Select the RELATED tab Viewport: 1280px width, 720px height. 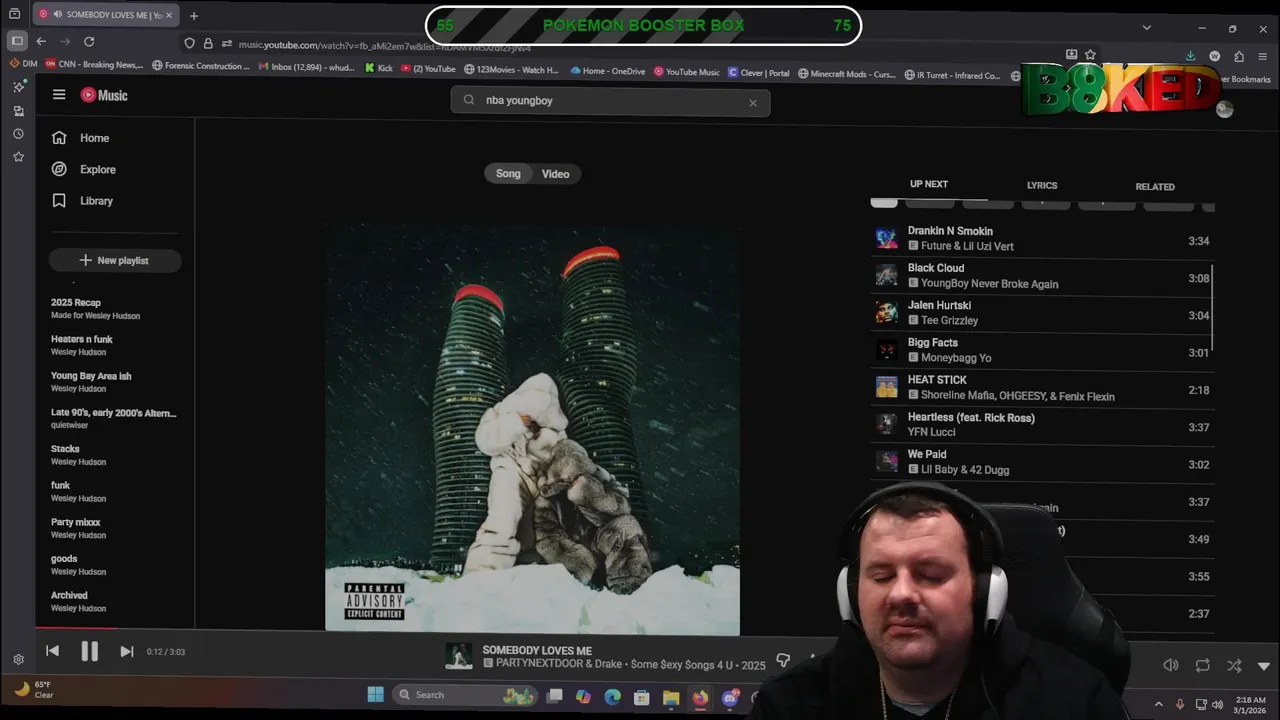[x=1155, y=187]
